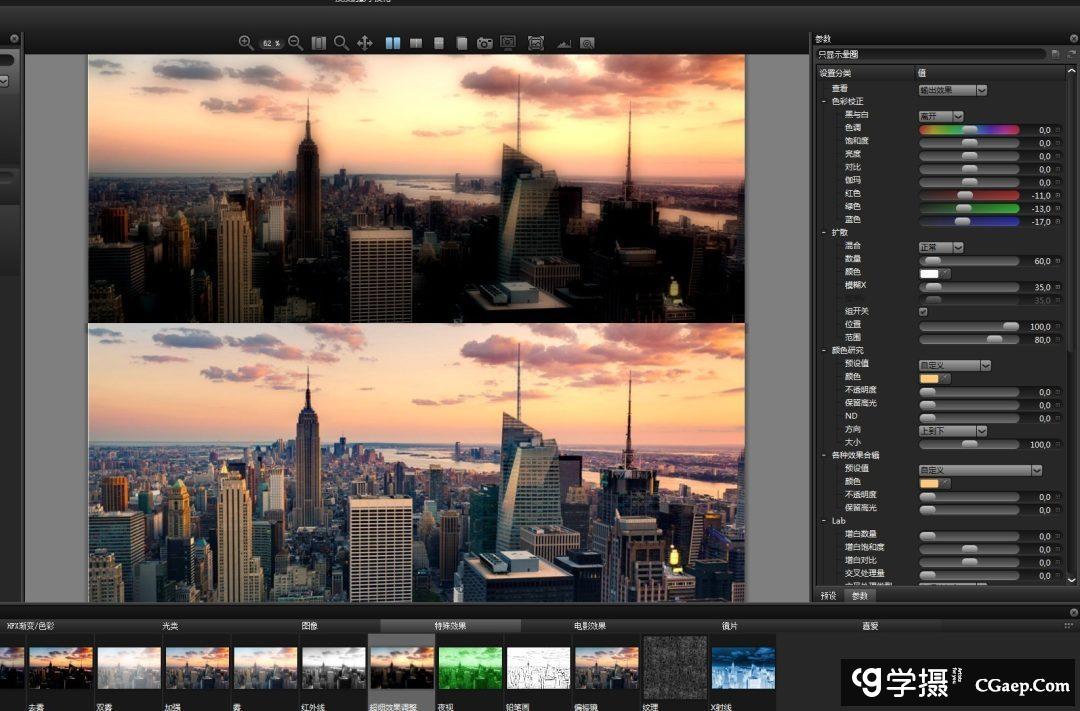
Task: Select the pan move arrows tool
Action: pyautogui.click(x=365, y=43)
